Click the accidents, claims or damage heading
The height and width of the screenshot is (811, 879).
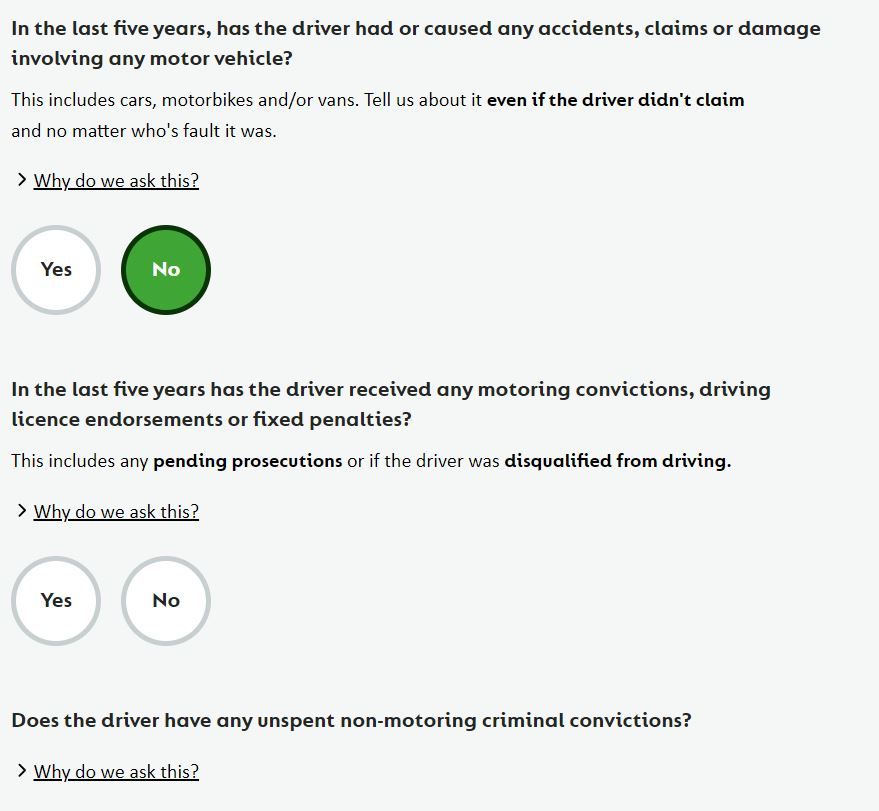coord(415,43)
